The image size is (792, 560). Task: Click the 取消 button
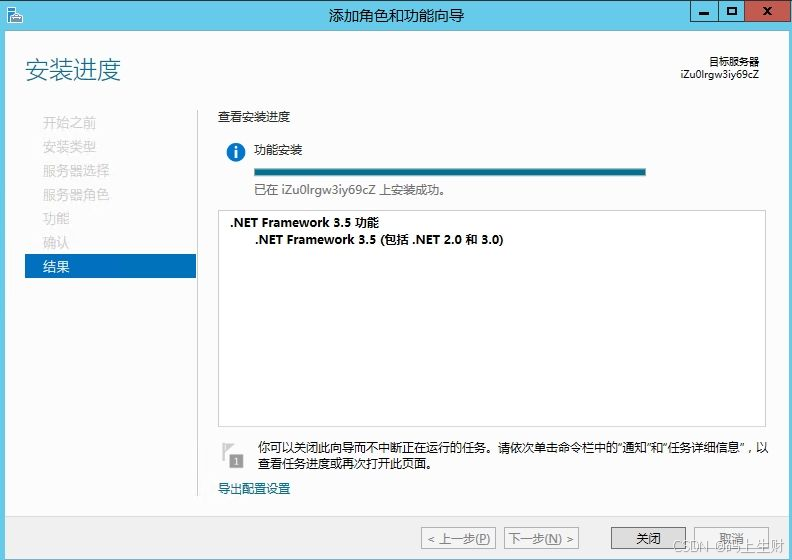click(731, 538)
